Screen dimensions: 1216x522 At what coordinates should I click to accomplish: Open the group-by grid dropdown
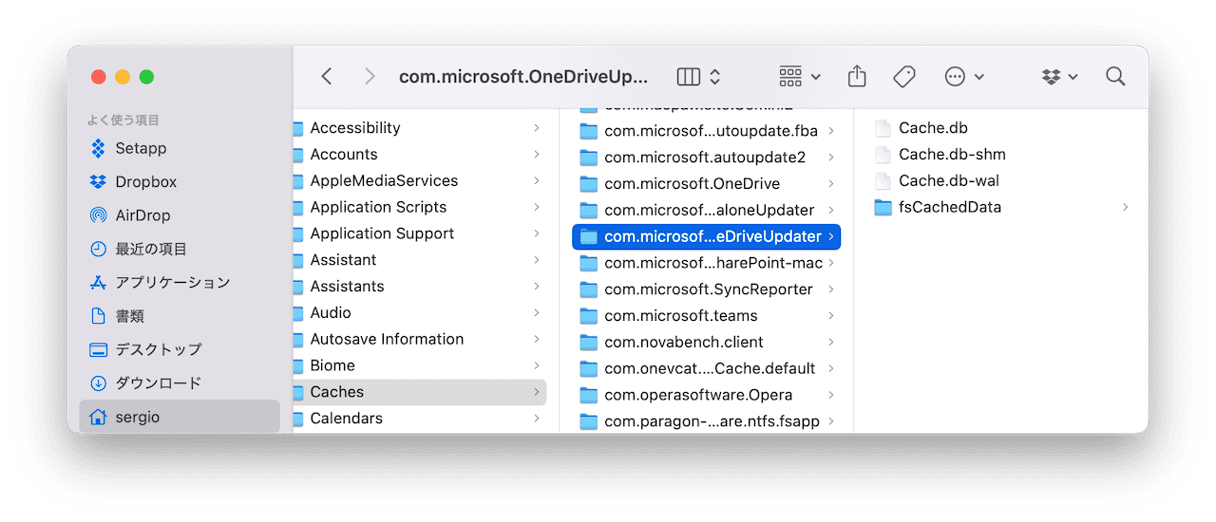(799, 76)
